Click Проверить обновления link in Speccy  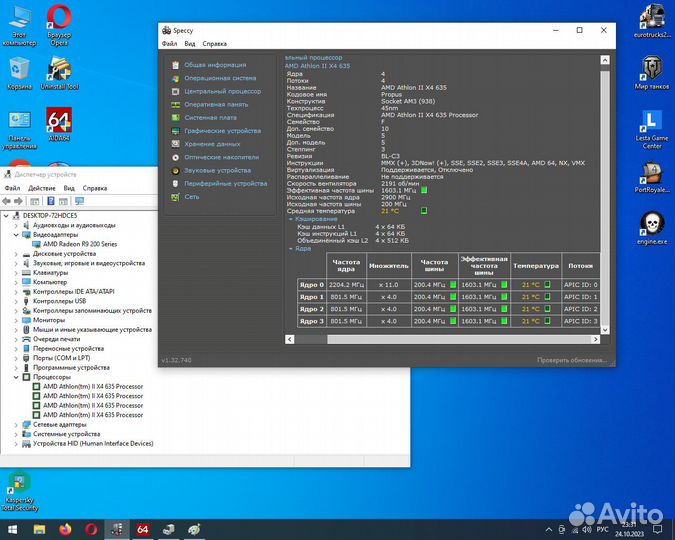(572, 360)
